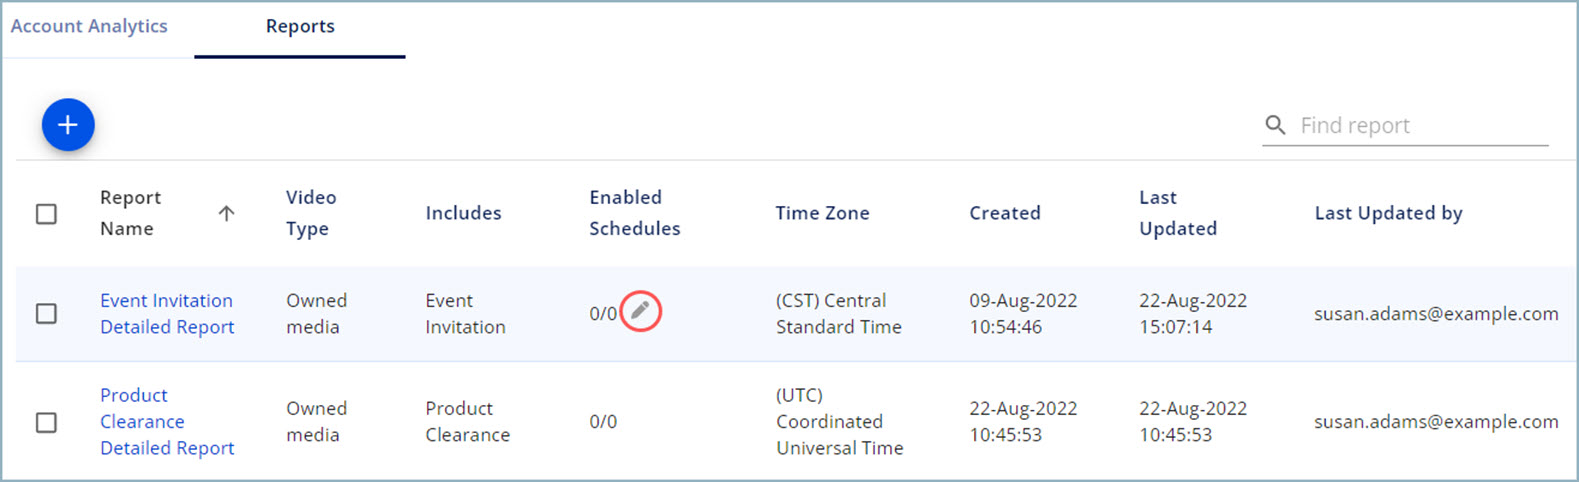Viewport: 1579px width, 482px height.
Task: Select the Event Invitation Detailed Report checkbox
Action: [x=46, y=314]
